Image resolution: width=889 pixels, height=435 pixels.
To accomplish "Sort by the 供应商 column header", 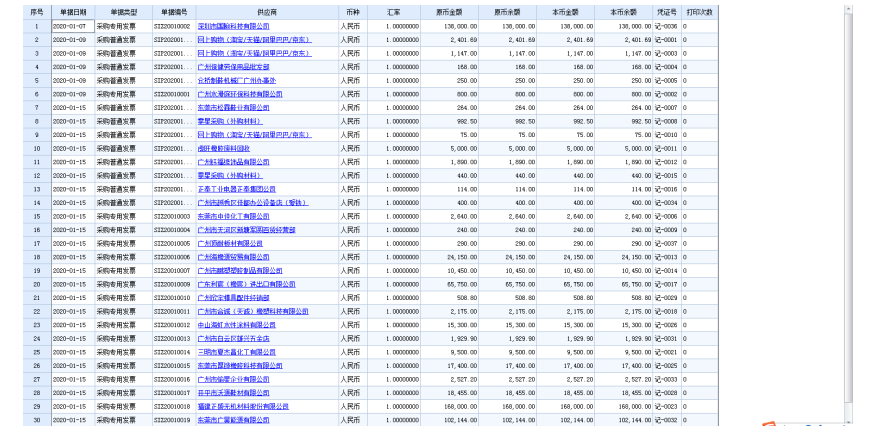I will pyautogui.click(x=268, y=12).
